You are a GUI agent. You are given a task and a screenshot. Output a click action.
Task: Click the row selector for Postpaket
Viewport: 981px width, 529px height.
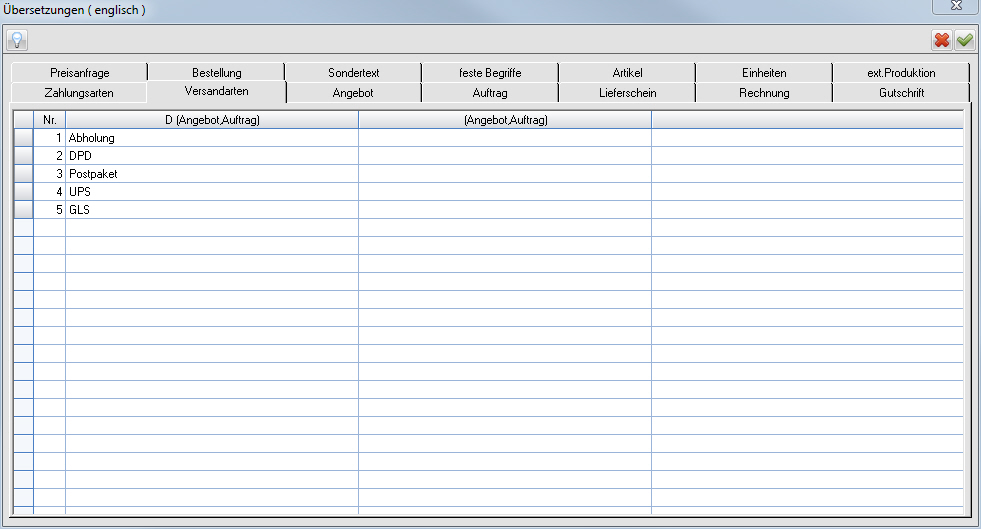[24, 174]
